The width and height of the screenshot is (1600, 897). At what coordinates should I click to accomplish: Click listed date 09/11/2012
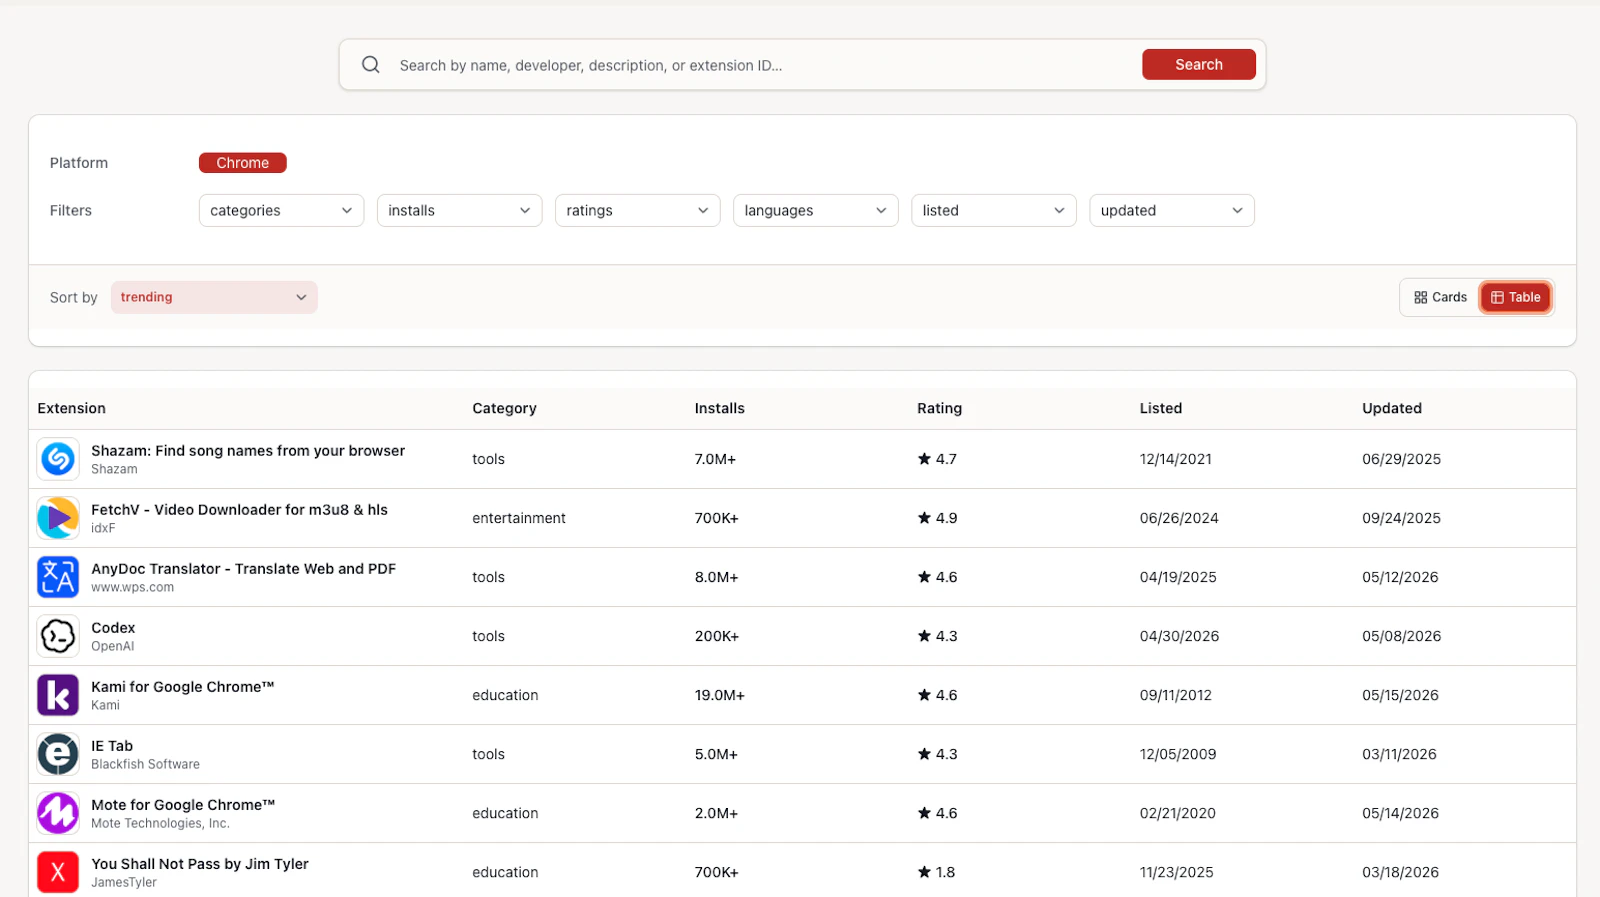pos(1176,695)
